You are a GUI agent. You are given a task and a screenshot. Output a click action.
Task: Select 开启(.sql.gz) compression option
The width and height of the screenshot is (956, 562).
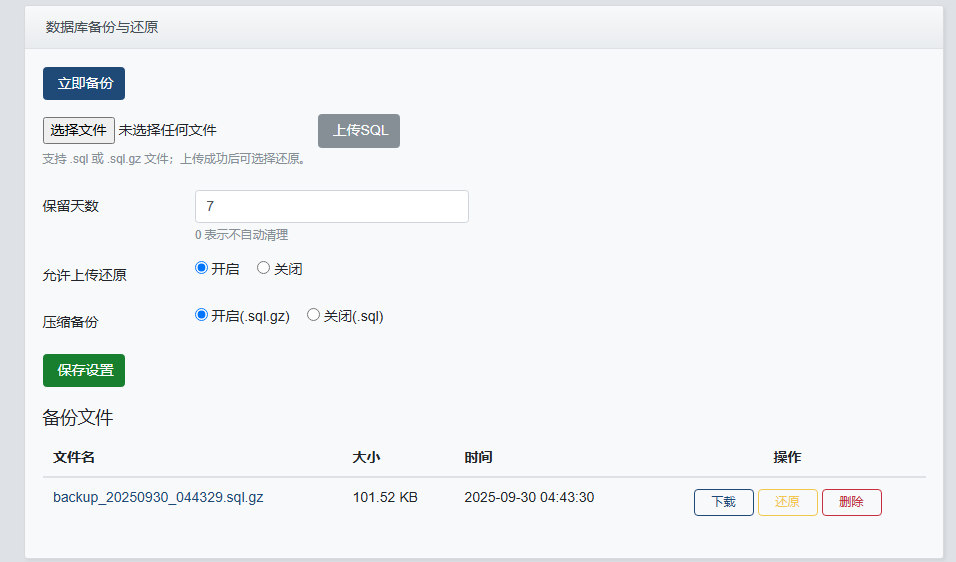pos(201,315)
